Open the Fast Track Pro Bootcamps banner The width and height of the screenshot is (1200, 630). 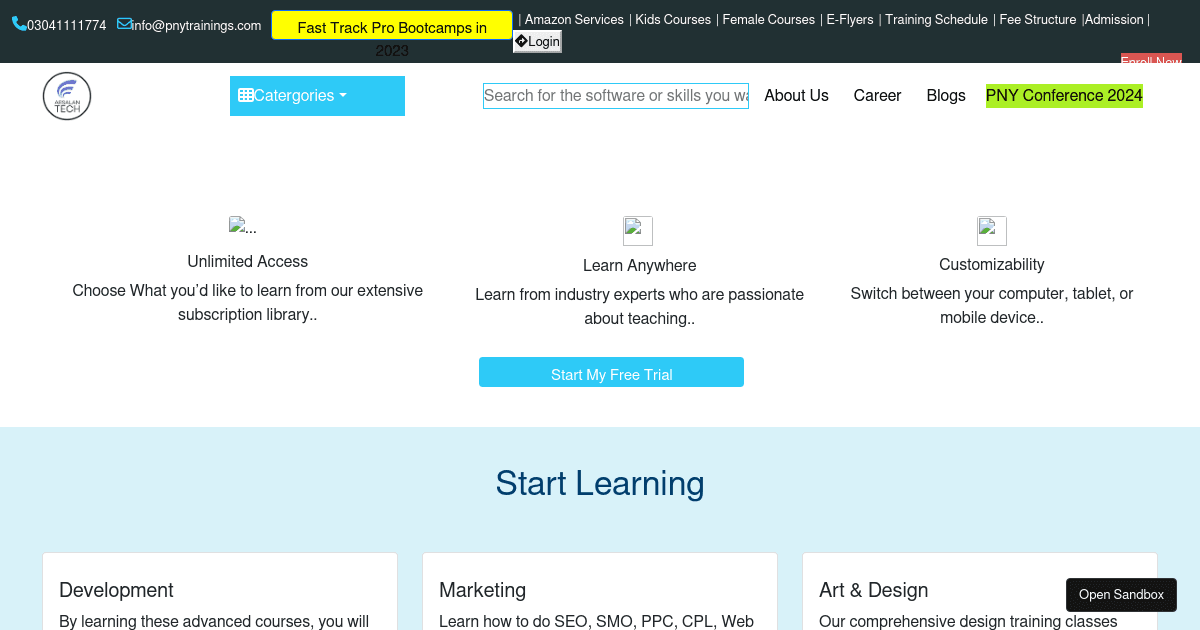point(391,27)
